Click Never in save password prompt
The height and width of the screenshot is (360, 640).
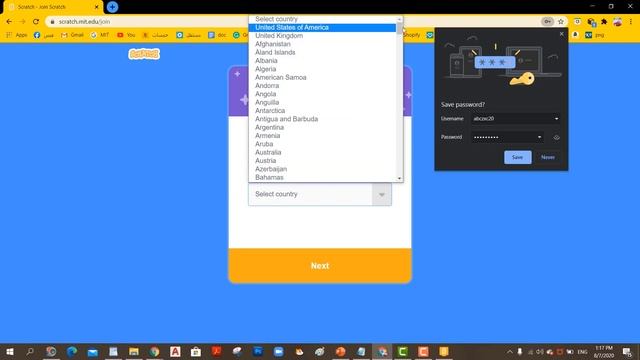coord(548,157)
